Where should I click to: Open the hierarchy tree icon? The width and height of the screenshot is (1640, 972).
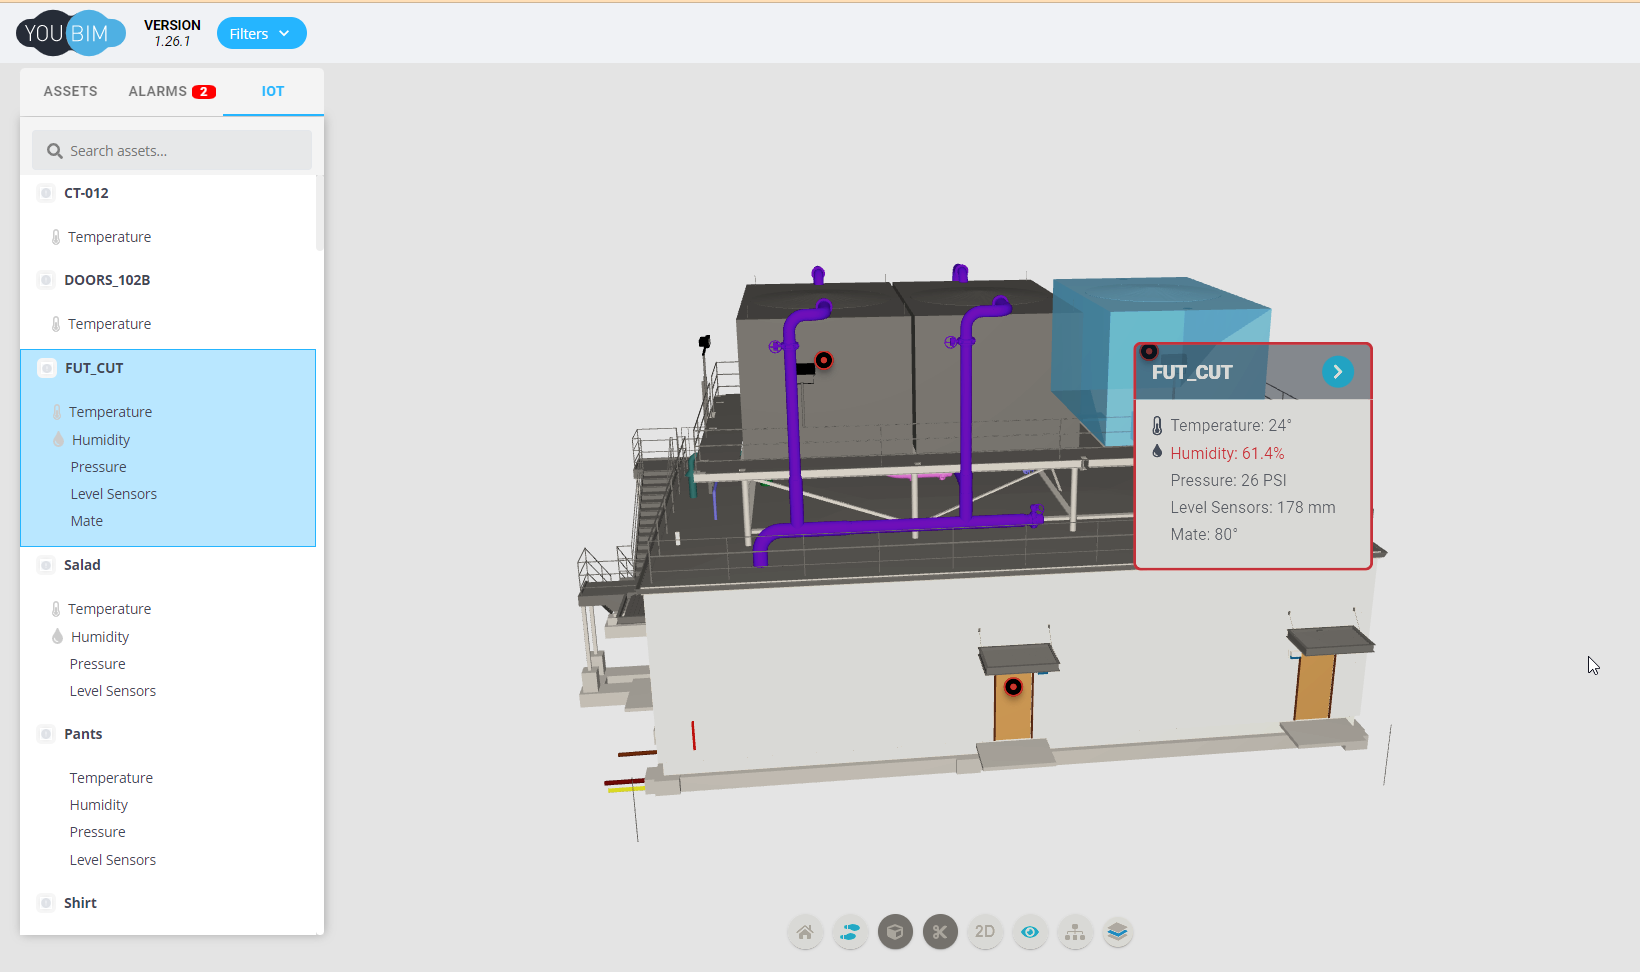pos(1075,932)
